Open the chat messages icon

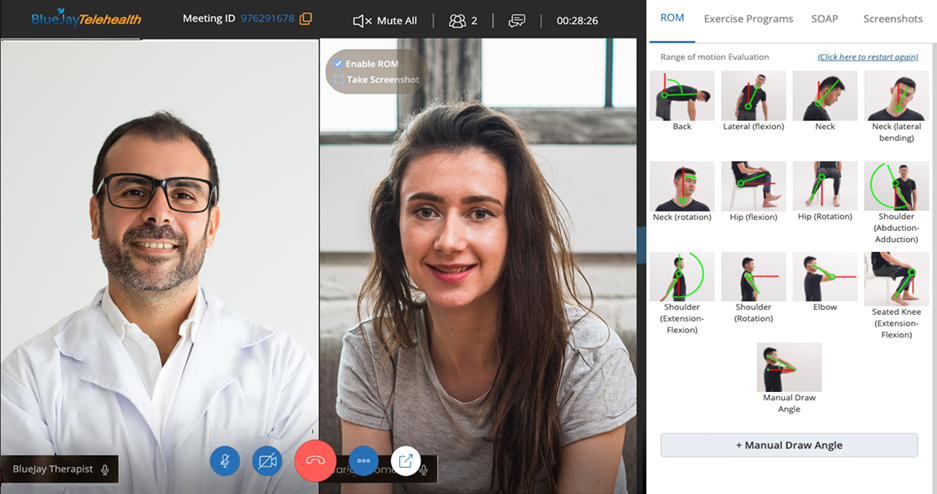coord(517,21)
